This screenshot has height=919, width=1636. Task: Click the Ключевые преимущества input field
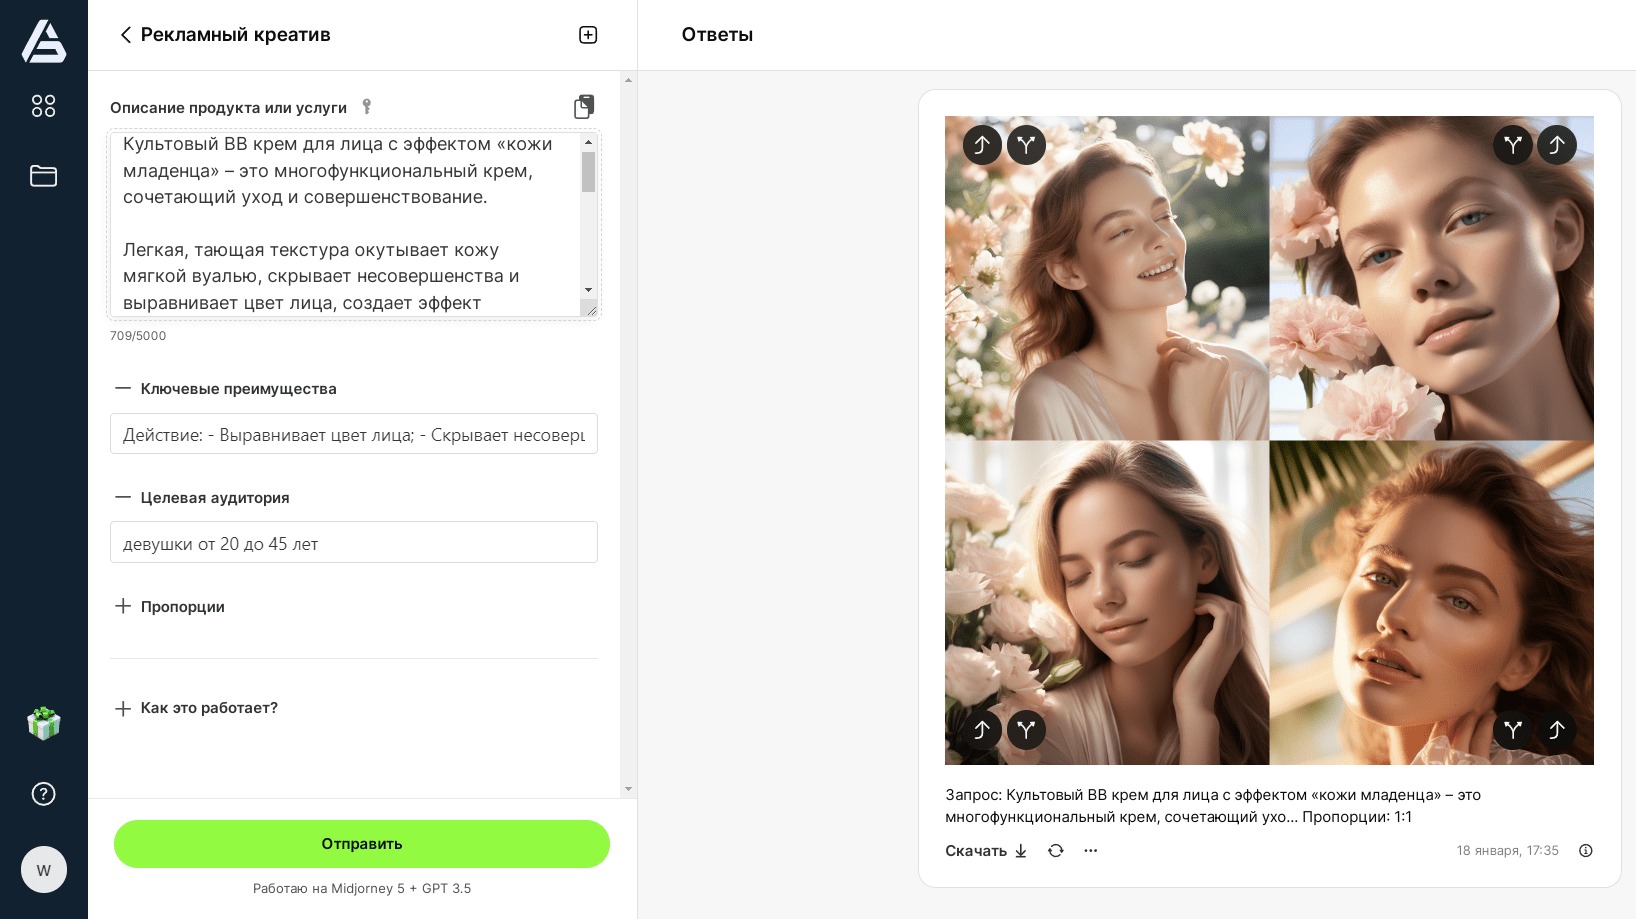click(x=354, y=434)
